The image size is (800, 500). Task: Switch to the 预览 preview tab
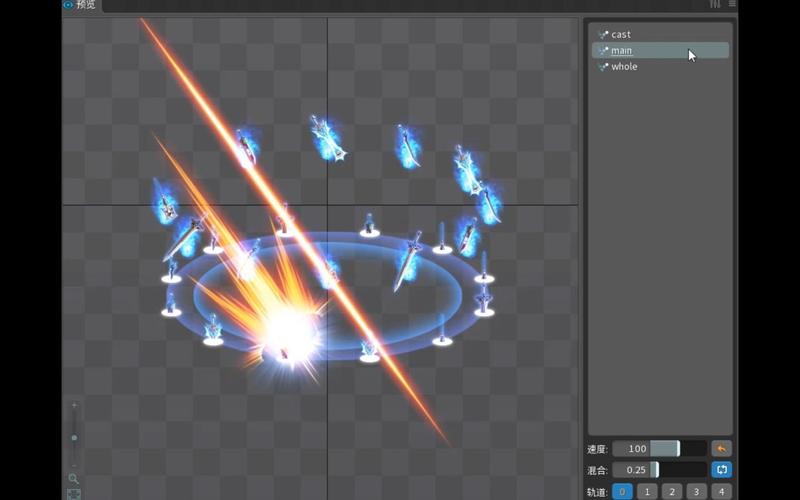86,4
